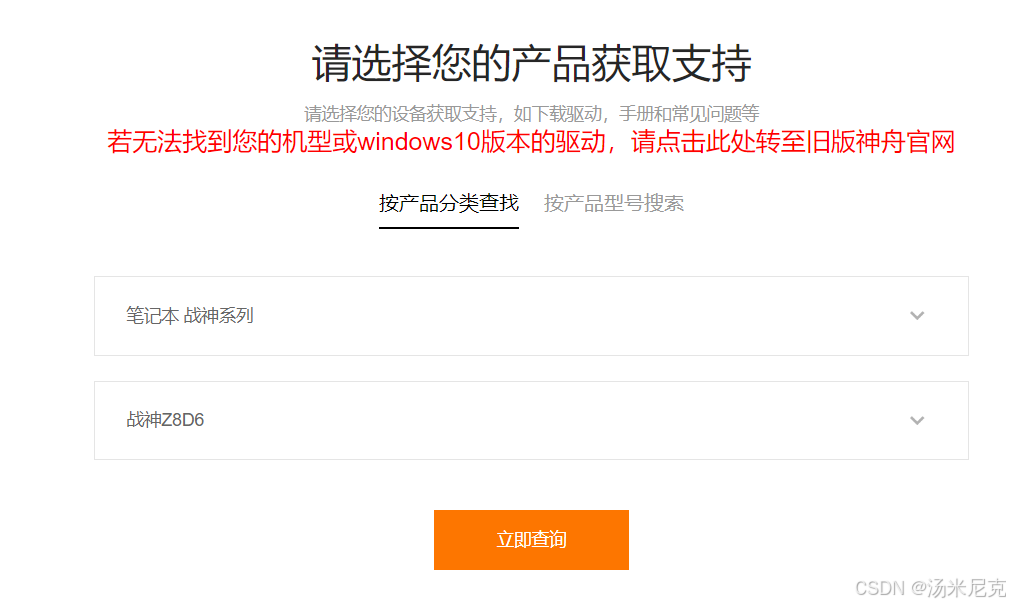This screenshot has width=1010, height=606.
Task: Switch to the 按产品型号搜索 tab
Action: [x=613, y=204]
